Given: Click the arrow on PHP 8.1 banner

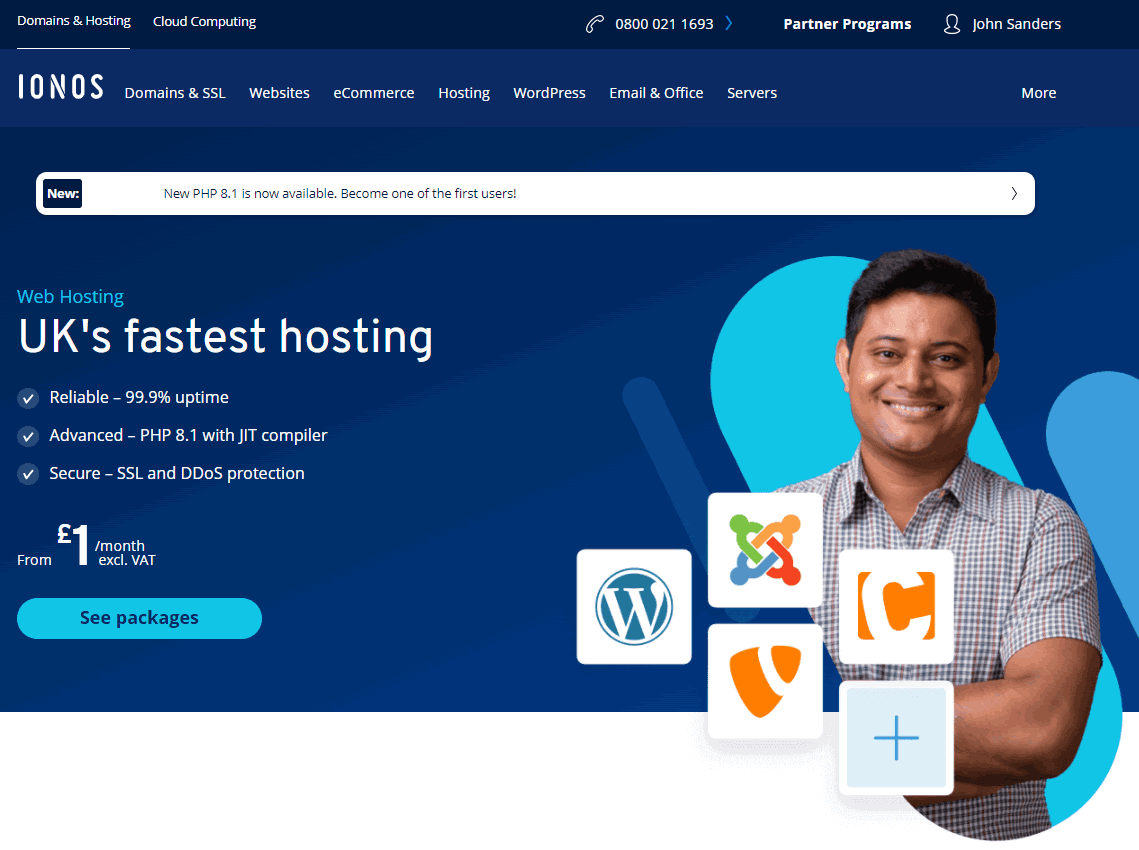Looking at the screenshot, I should click(1014, 194).
